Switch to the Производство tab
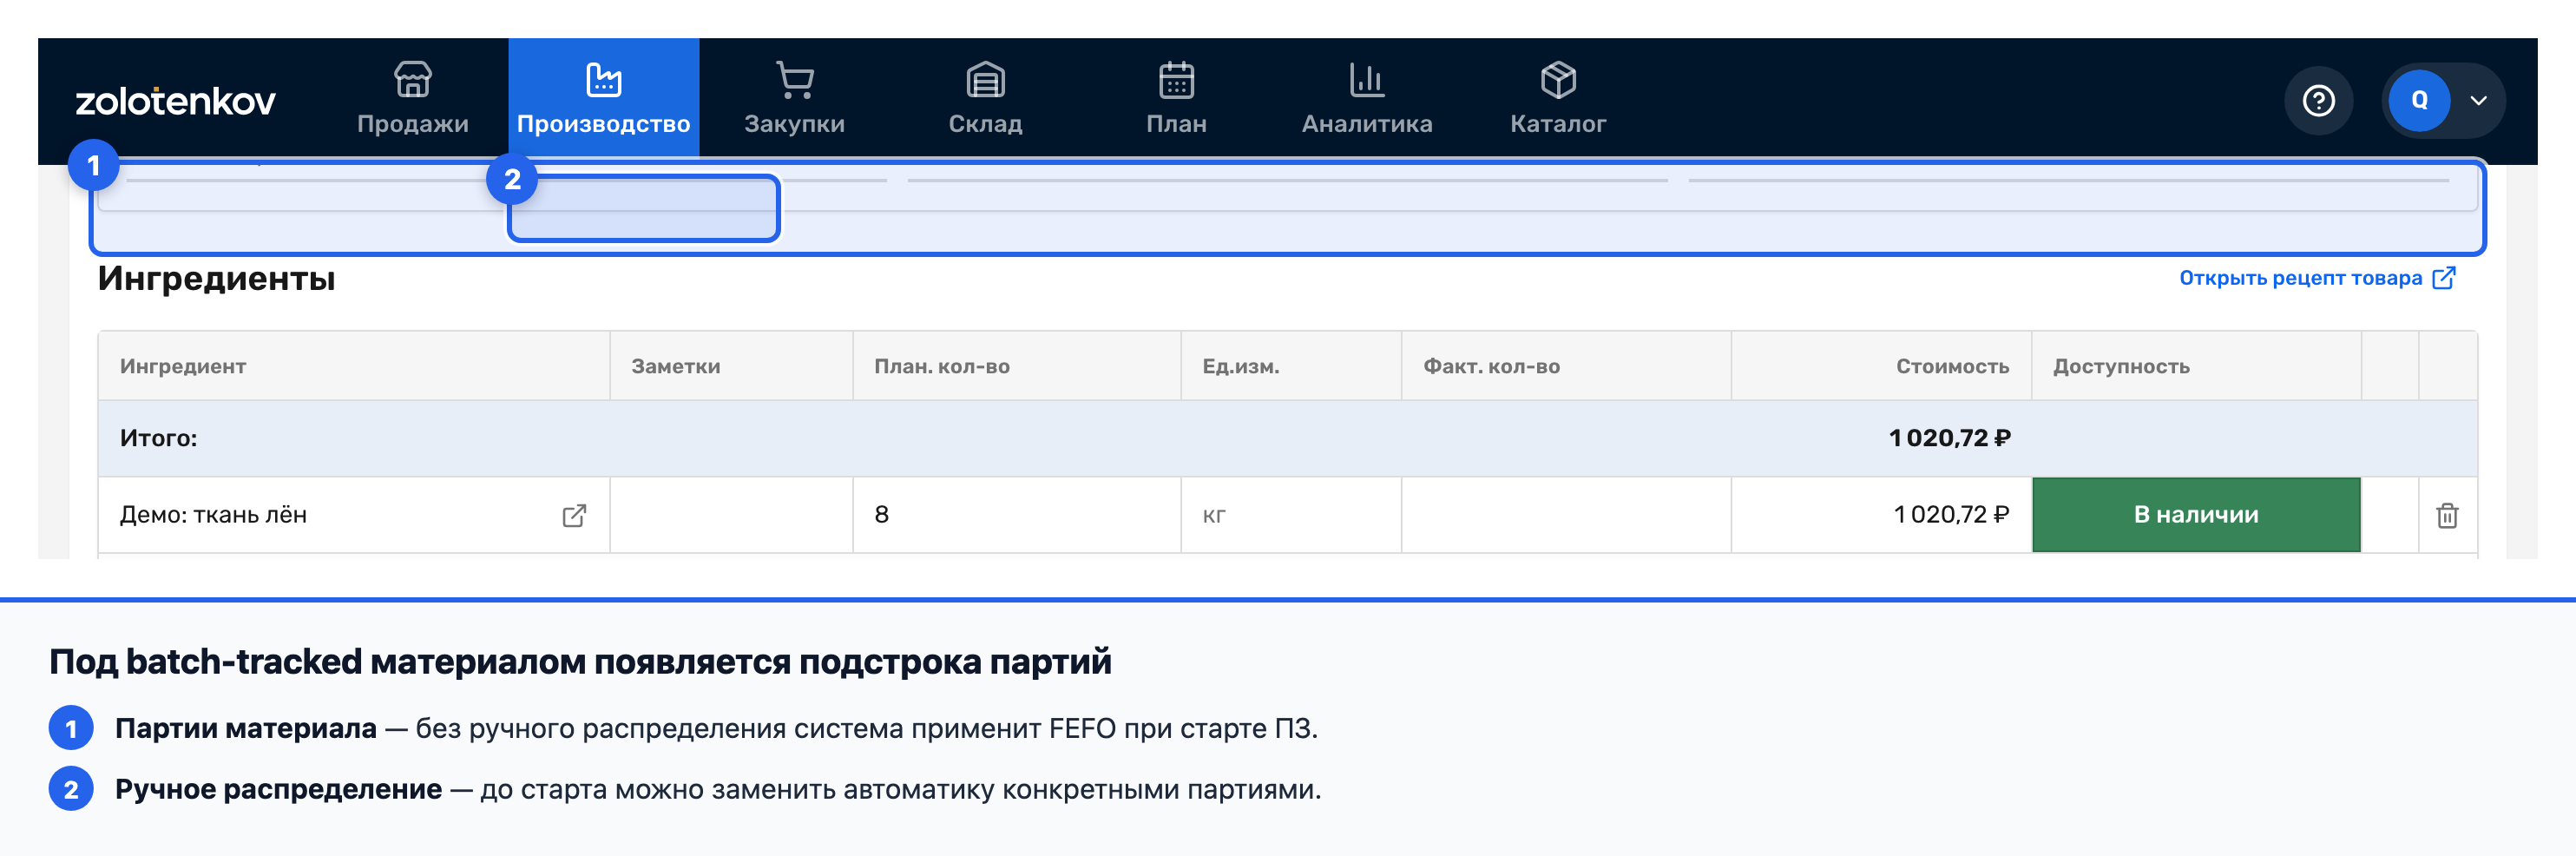The width and height of the screenshot is (2576, 856). 603,99
